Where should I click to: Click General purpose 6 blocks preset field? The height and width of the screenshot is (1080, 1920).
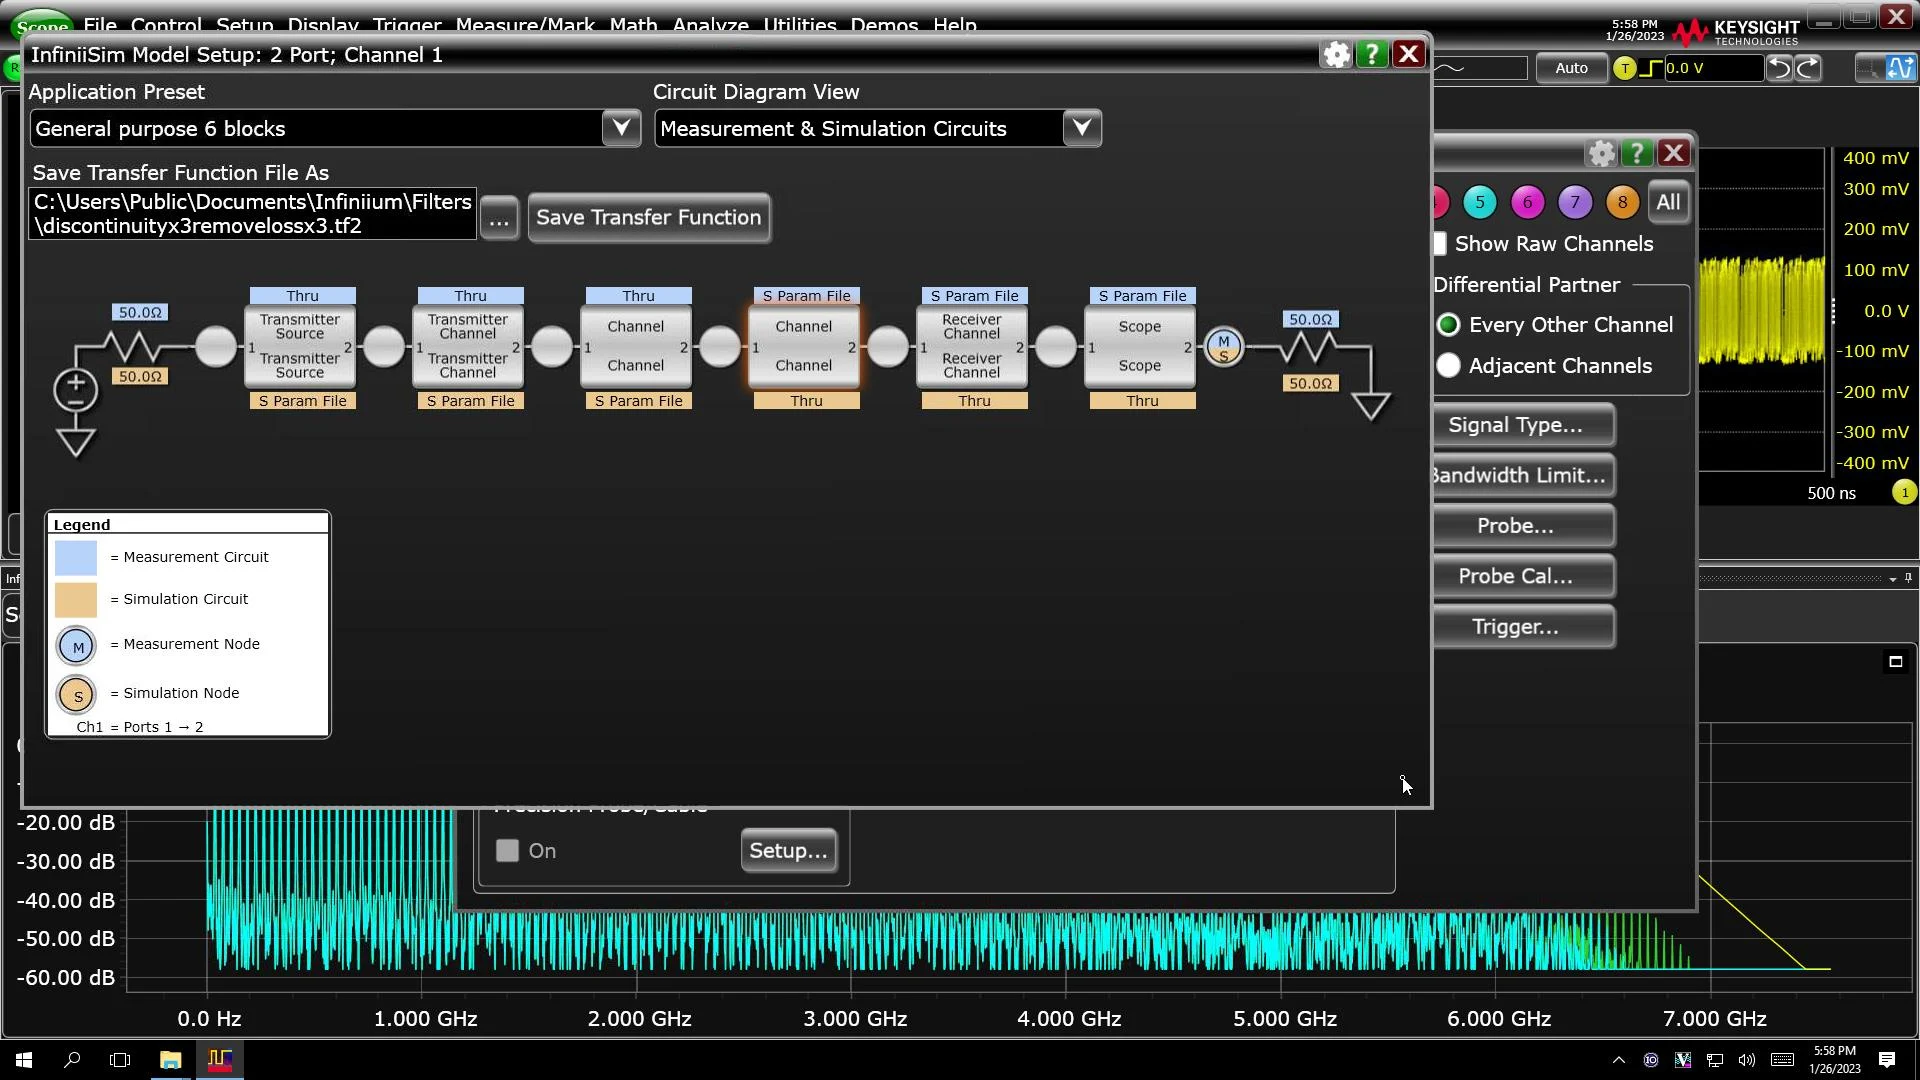click(x=316, y=128)
